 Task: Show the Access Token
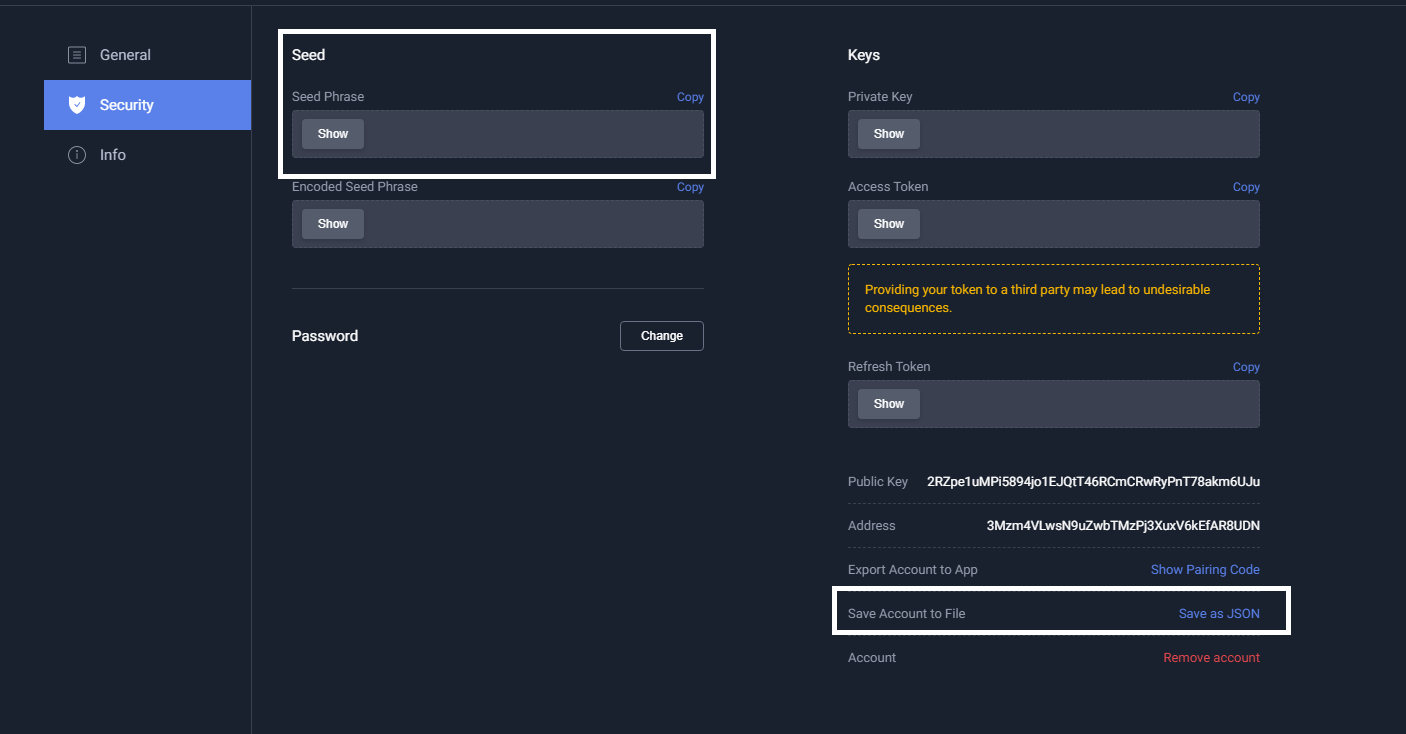pyautogui.click(x=889, y=224)
